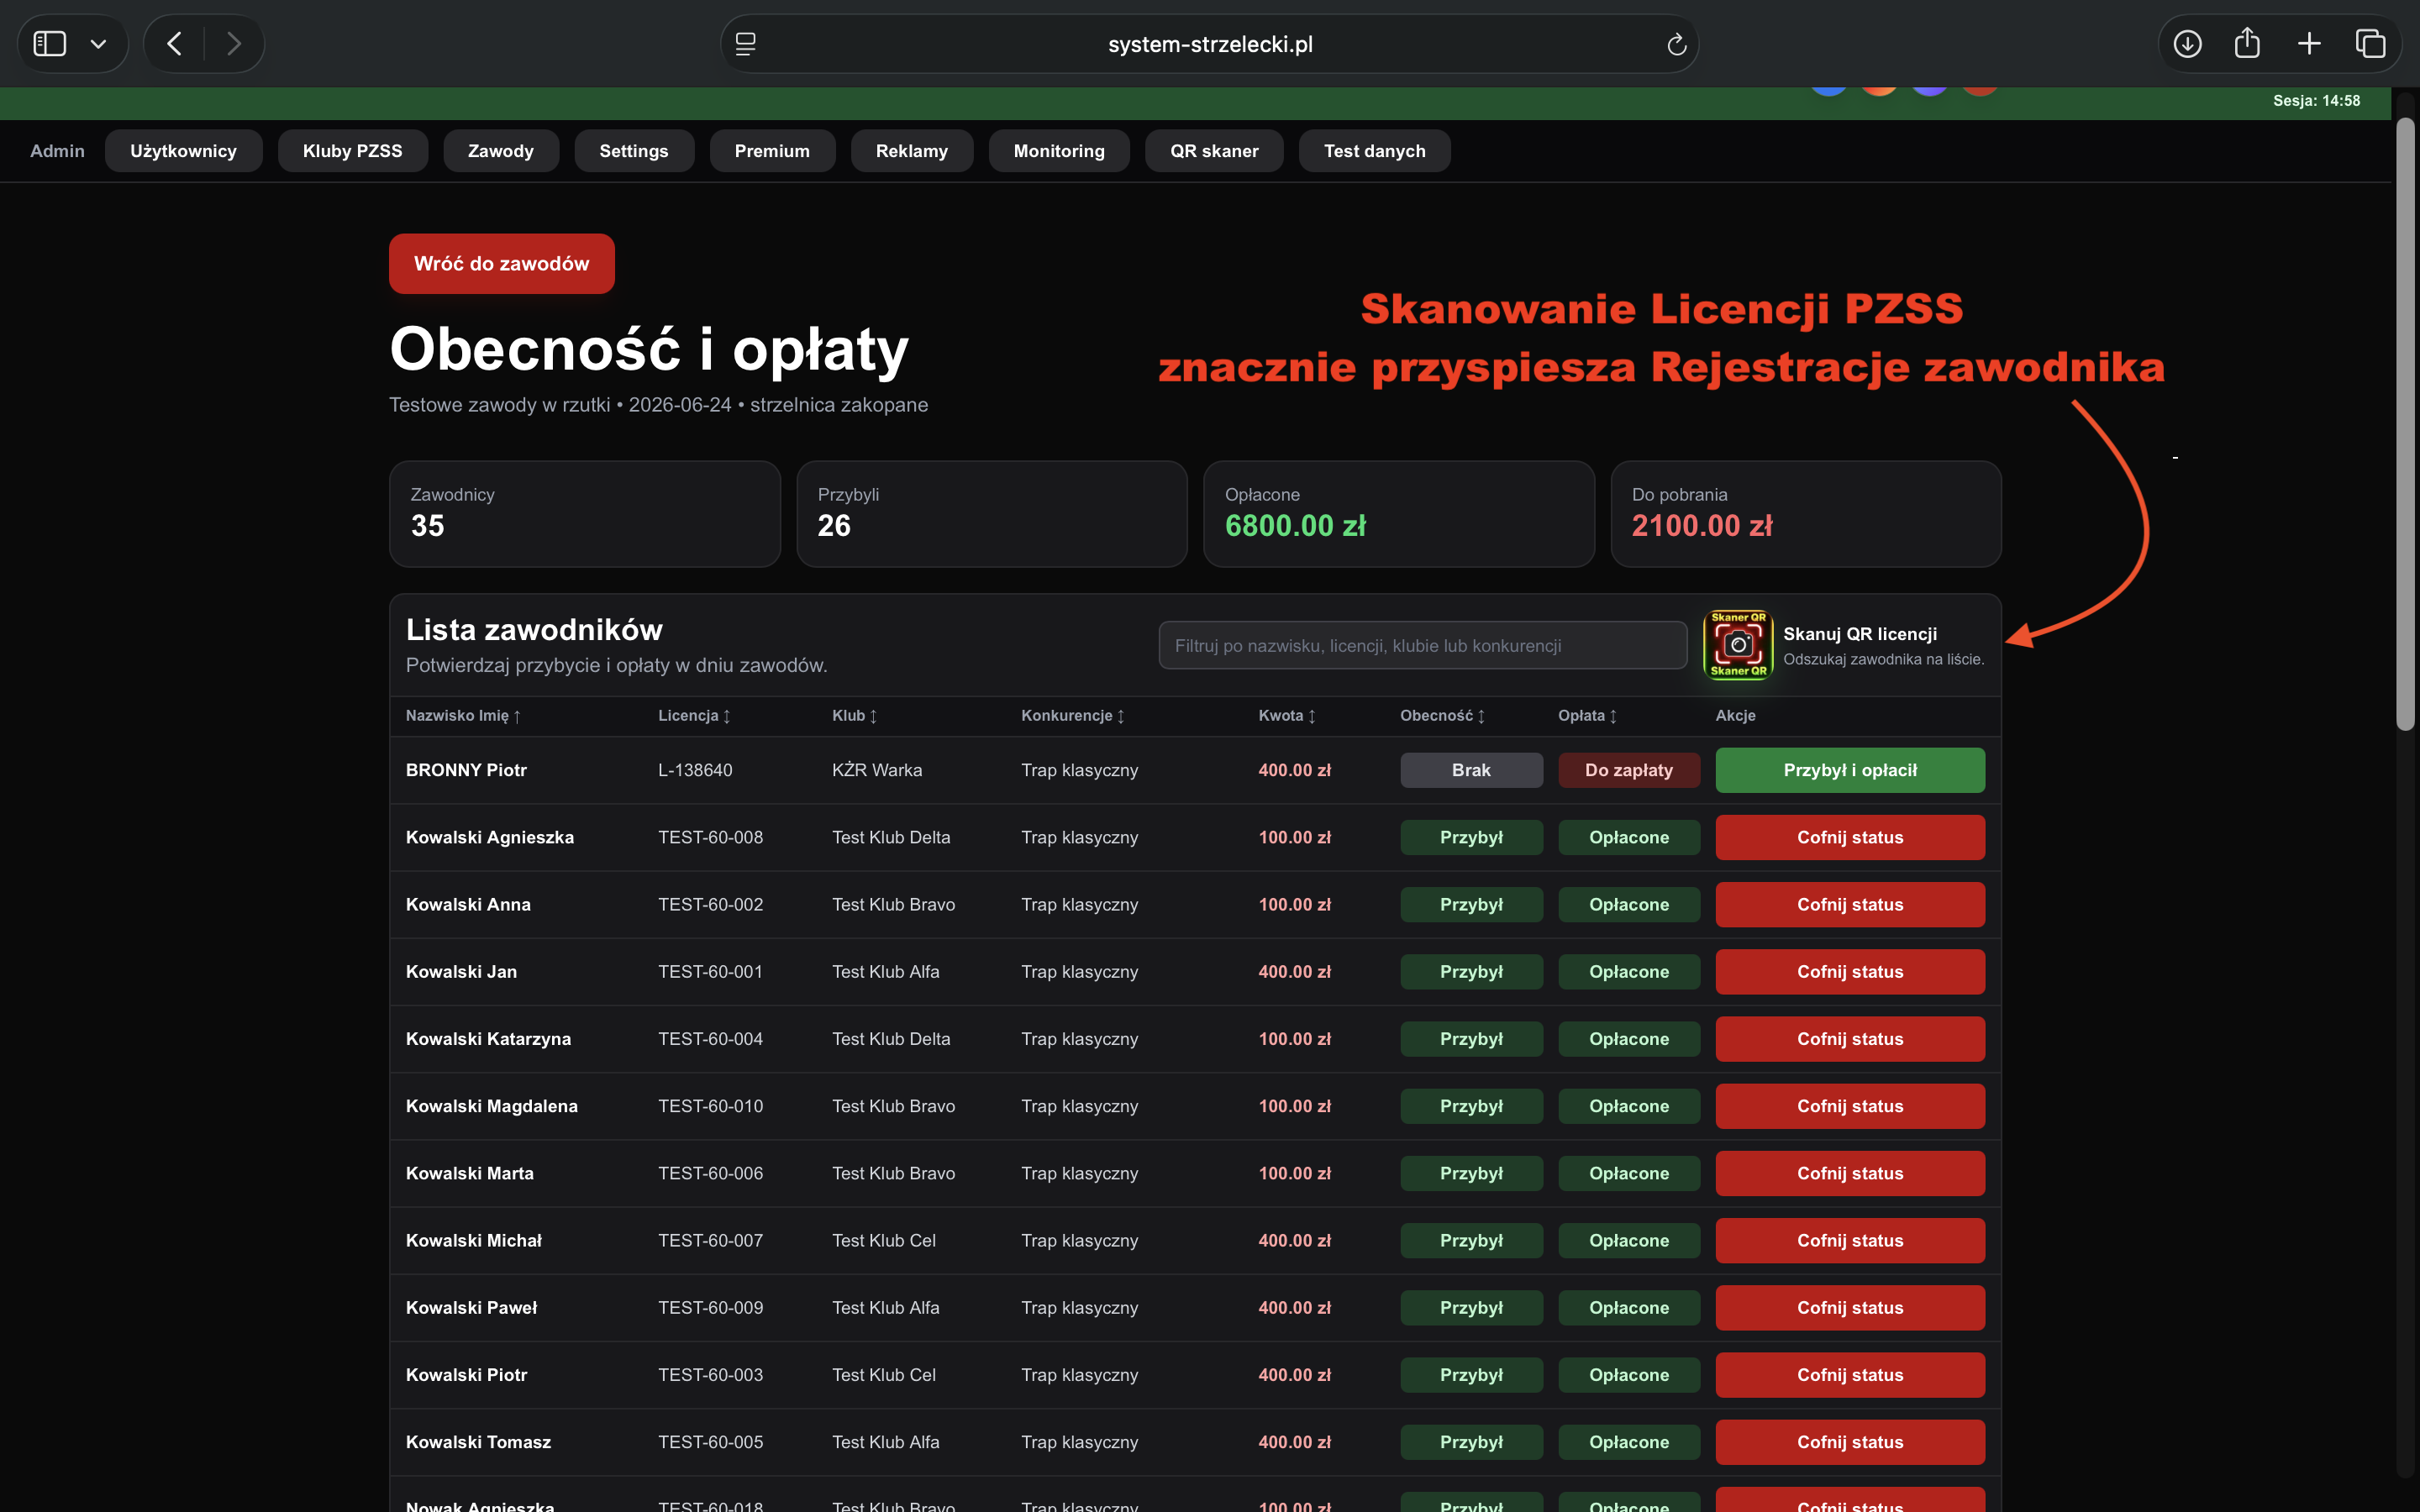Click Cofnij status for Kowalski Agnieszka
The height and width of the screenshot is (1512, 2420).
point(1850,837)
